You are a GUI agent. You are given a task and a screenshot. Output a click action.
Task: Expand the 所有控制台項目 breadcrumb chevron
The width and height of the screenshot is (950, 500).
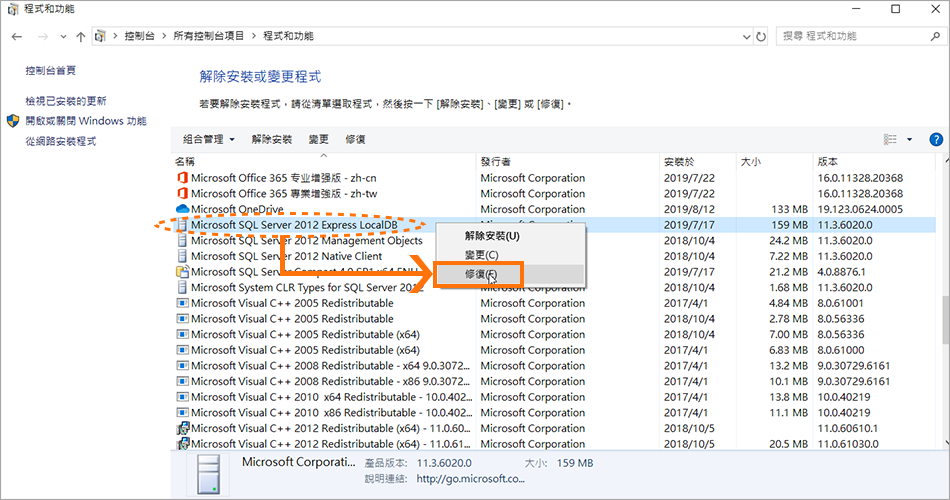point(253,36)
